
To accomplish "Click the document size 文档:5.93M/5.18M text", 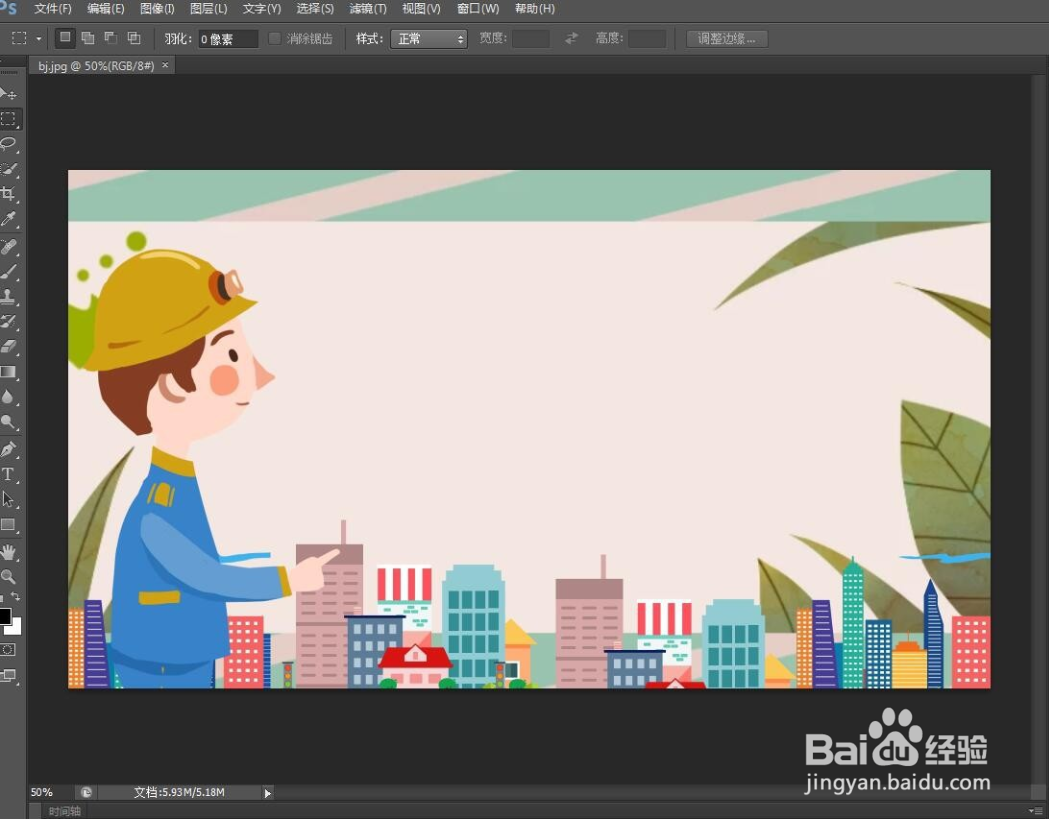I will click(x=179, y=792).
